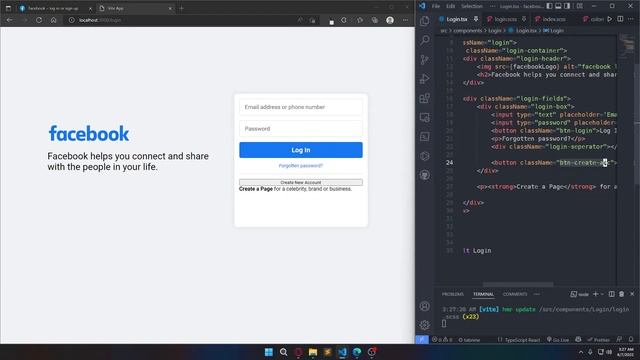Open Accounts icon in VS Code activity bar
Screen dimensions: 640x360
[x=424, y=306]
